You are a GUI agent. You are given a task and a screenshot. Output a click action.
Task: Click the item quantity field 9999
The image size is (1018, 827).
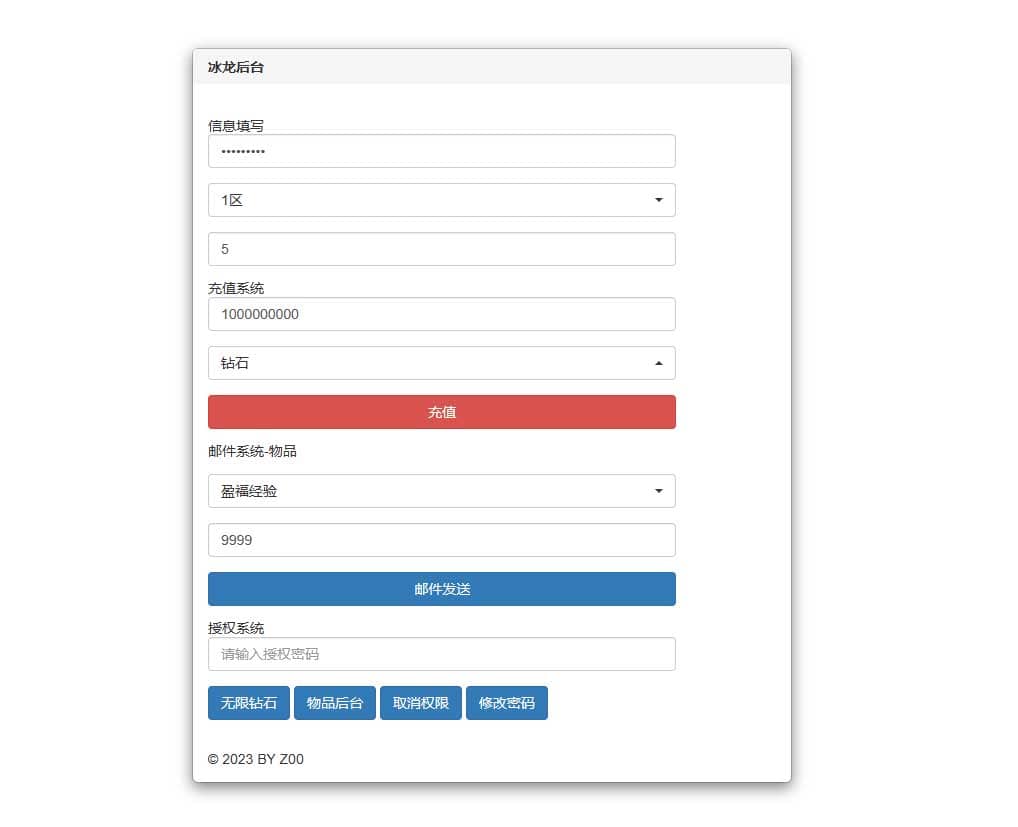441,540
